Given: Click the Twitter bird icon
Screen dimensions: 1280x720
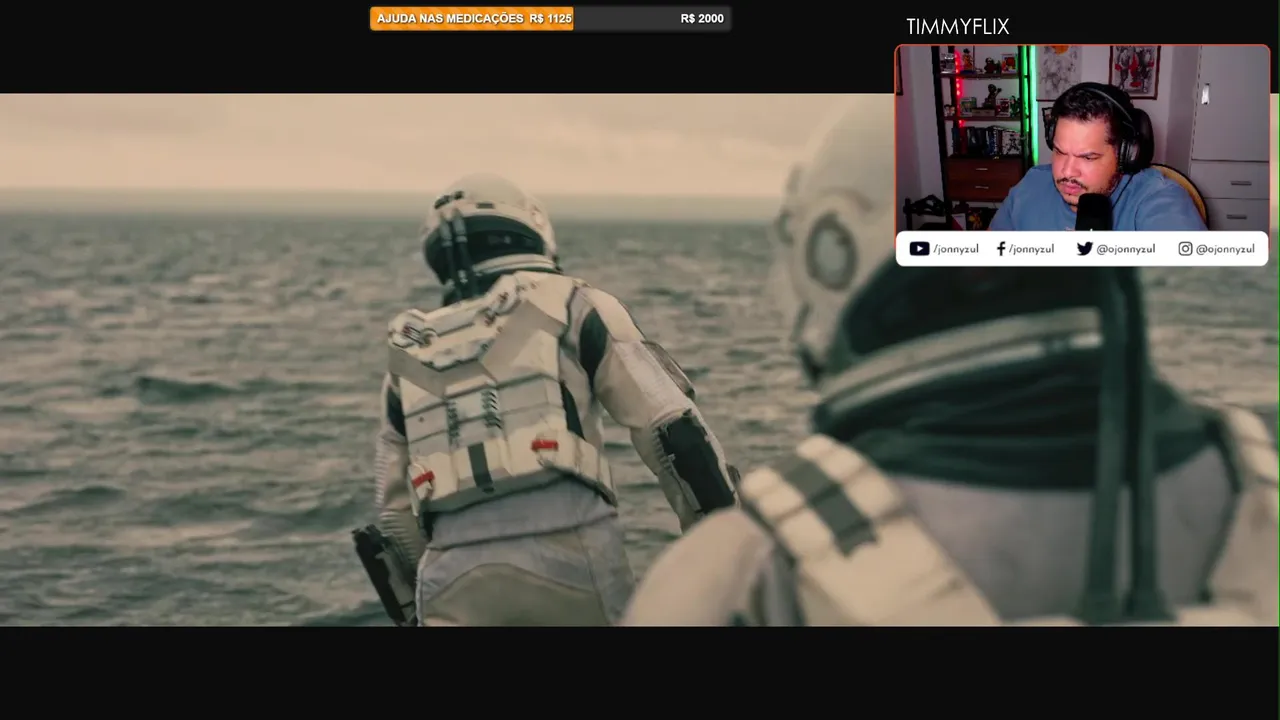Looking at the screenshot, I should 1084,249.
